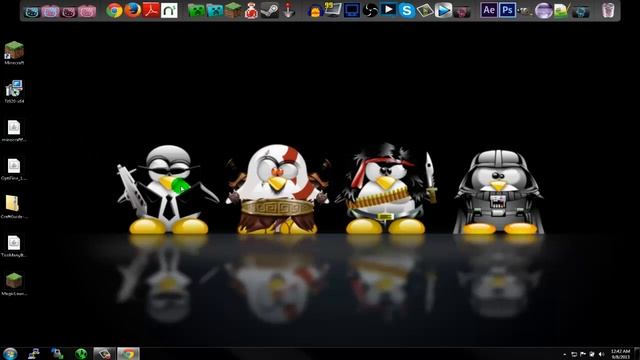This screenshot has width=640, height=360.
Task: Click the blue monitor dock icon
Action: point(352,10)
